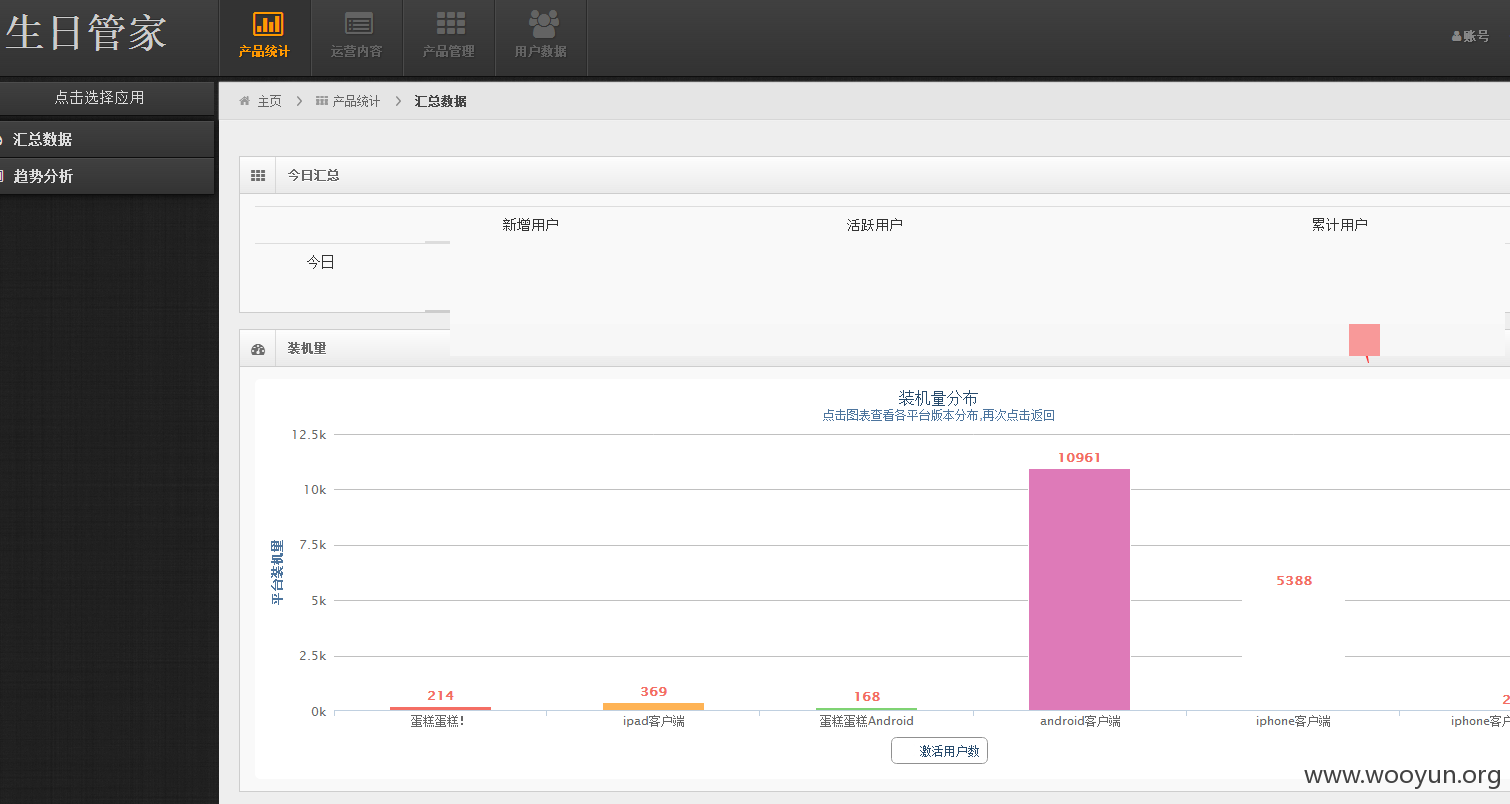Screen dimensions: 1510x804
Task: Click the 新增用户 column header
Action: (531, 225)
